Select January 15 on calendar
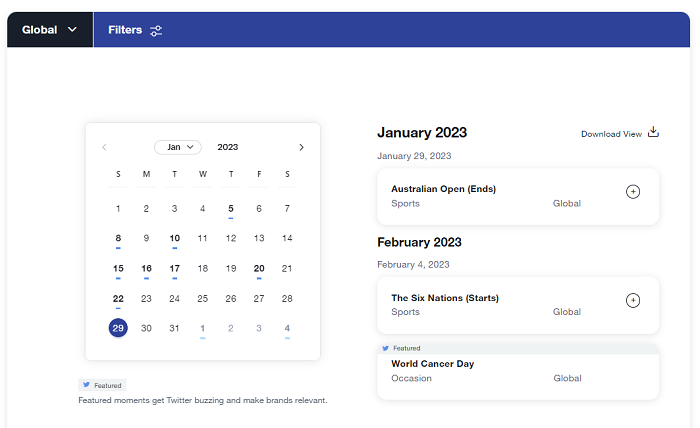700x428 pixels. [x=118, y=269]
